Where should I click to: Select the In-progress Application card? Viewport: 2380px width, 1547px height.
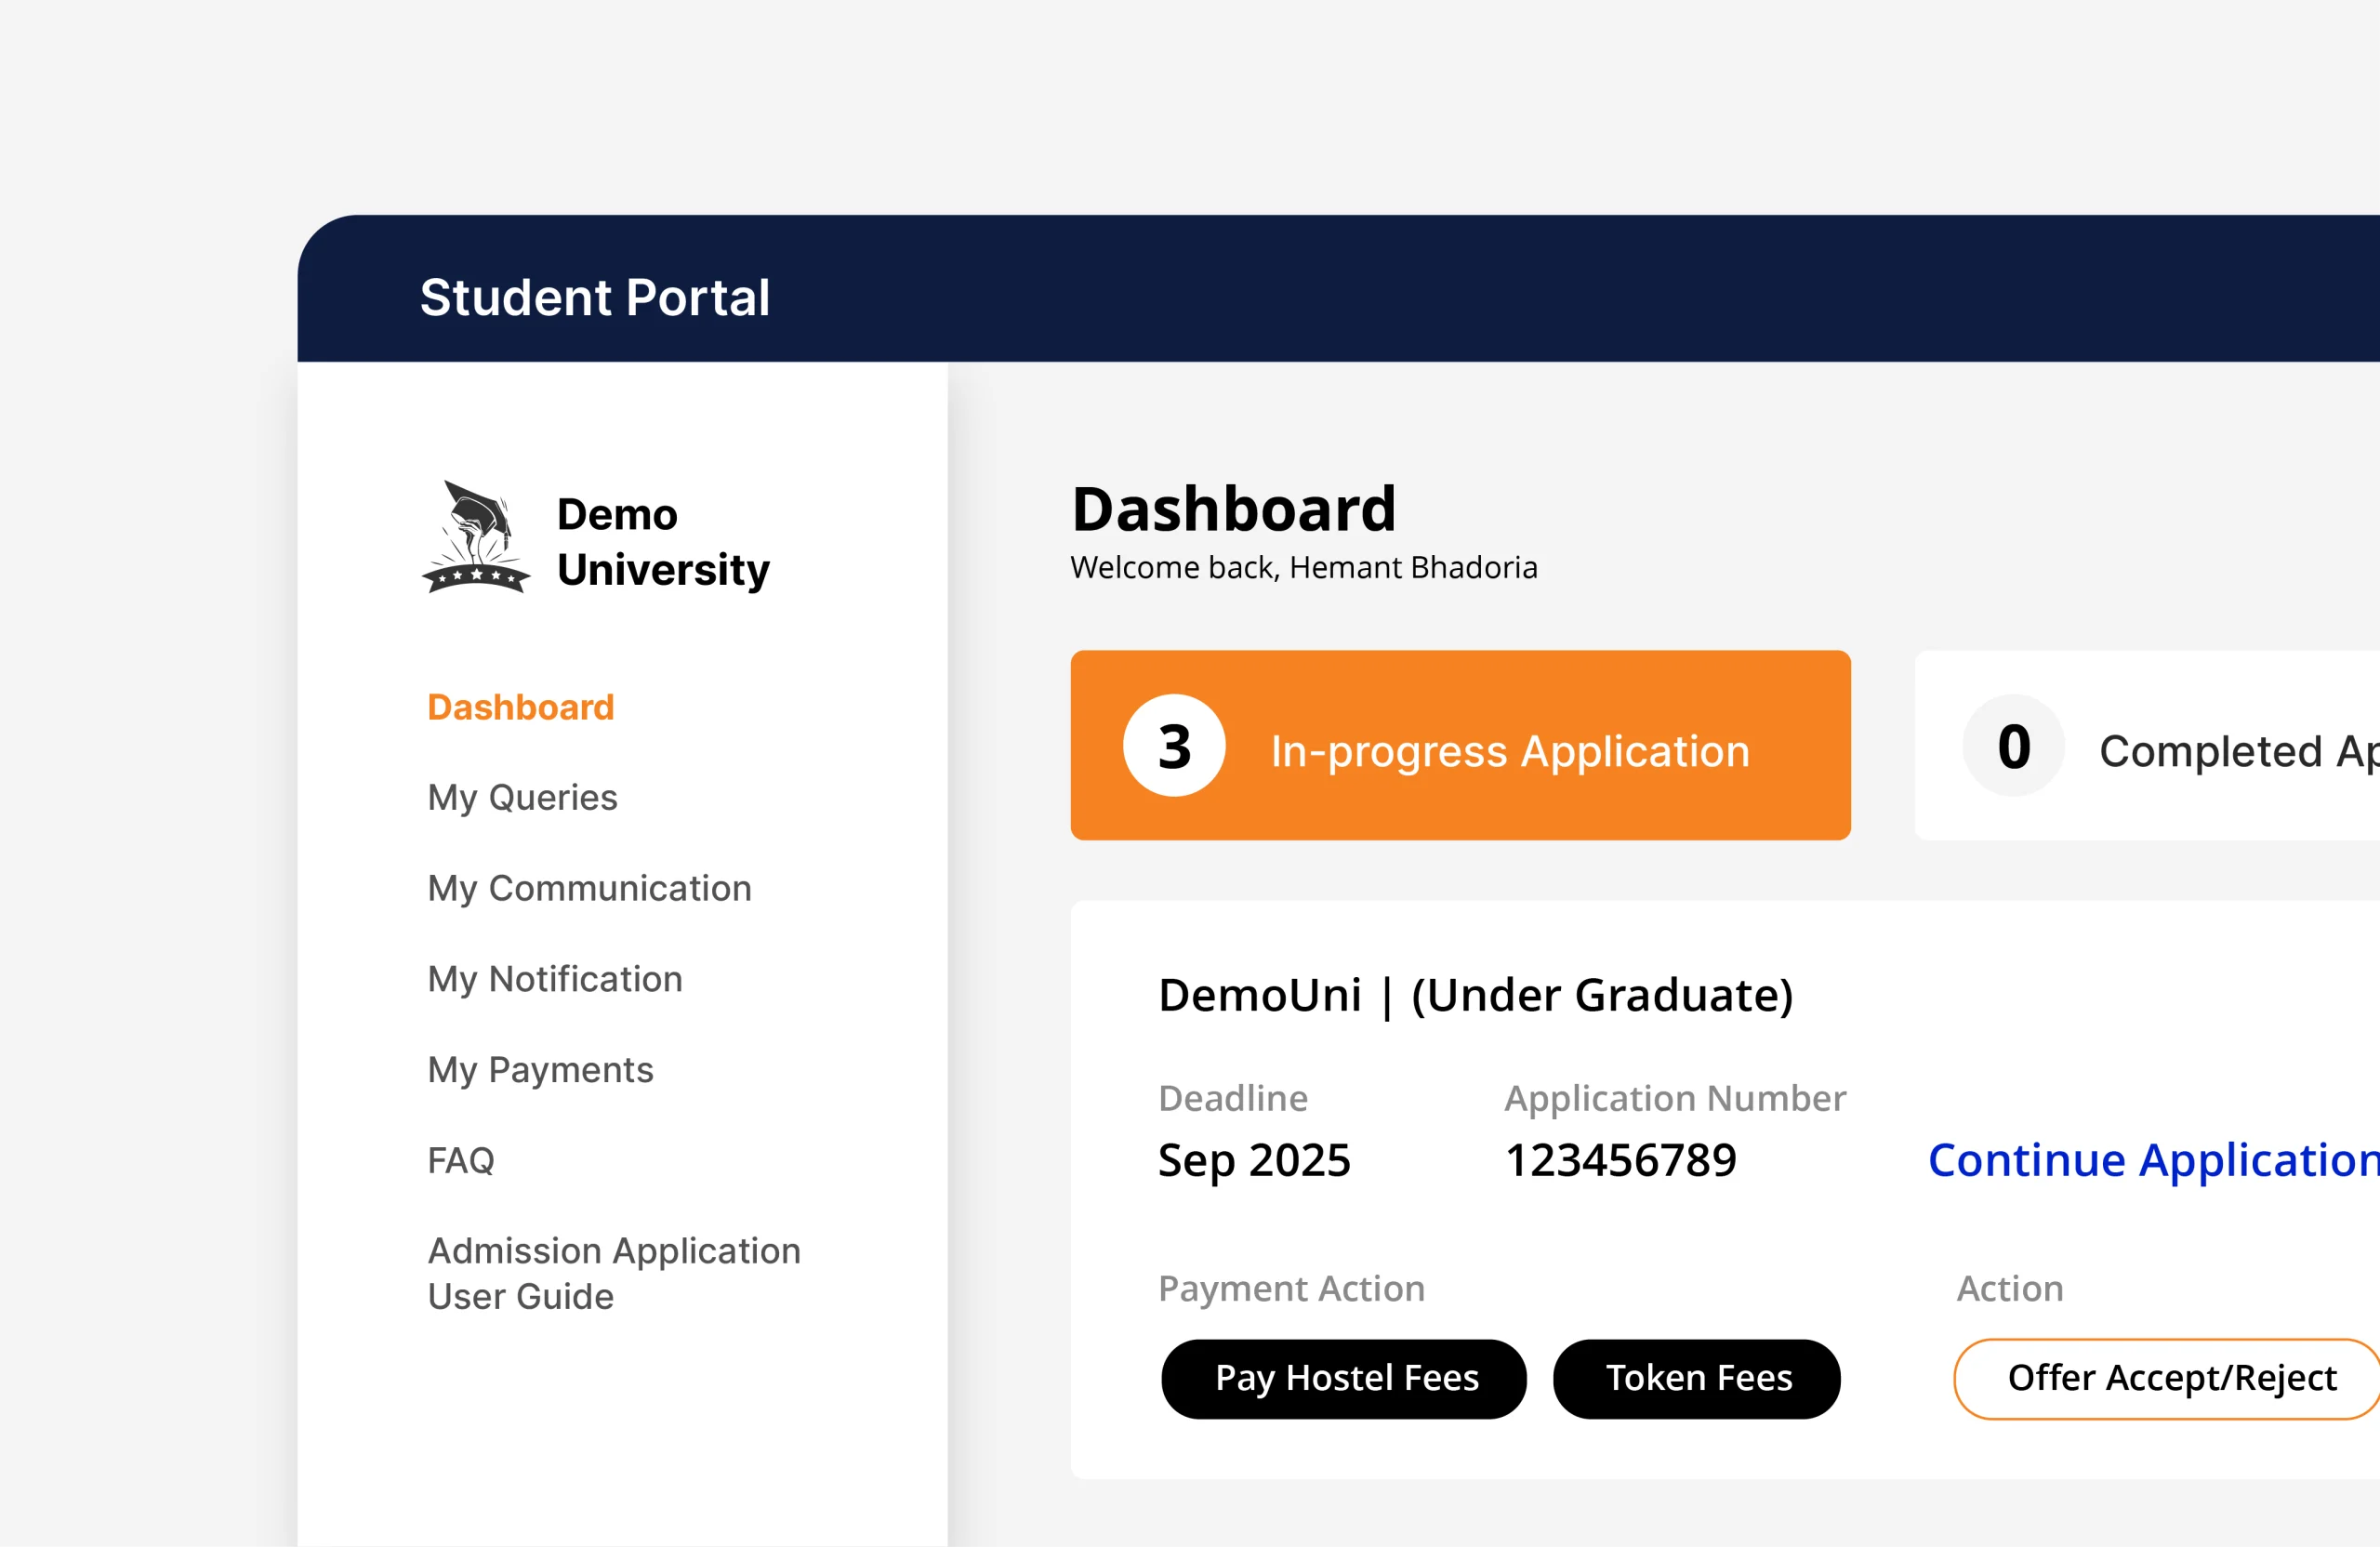tap(1460, 746)
